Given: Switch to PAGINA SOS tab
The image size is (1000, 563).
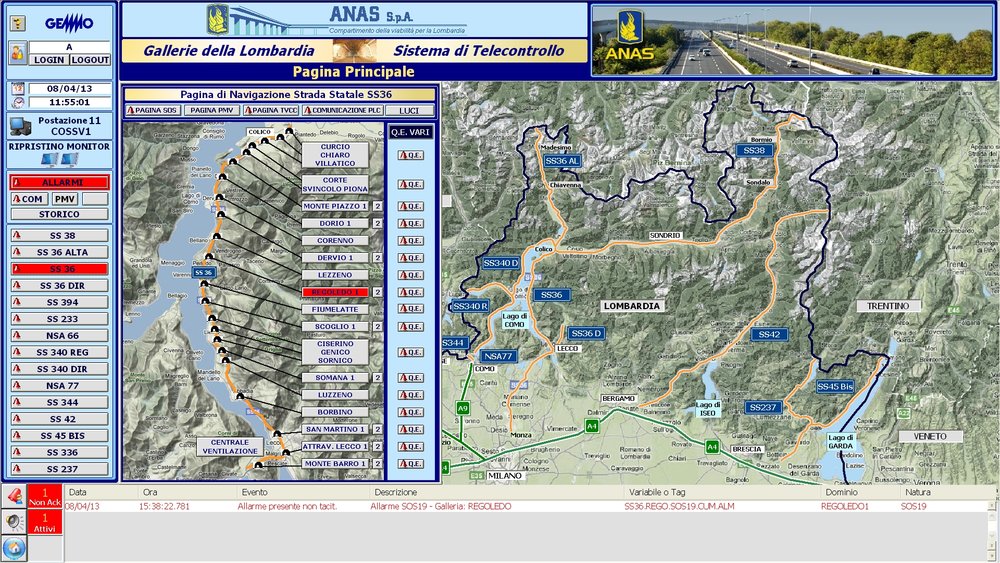Looking at the screenshot, I should click(x=152, y=110).
